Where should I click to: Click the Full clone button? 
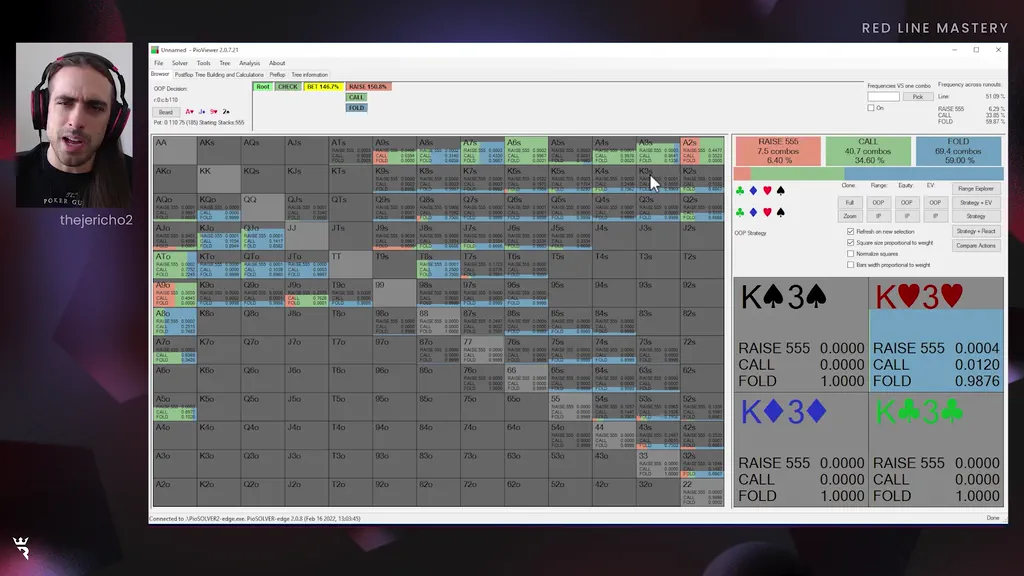850,202
